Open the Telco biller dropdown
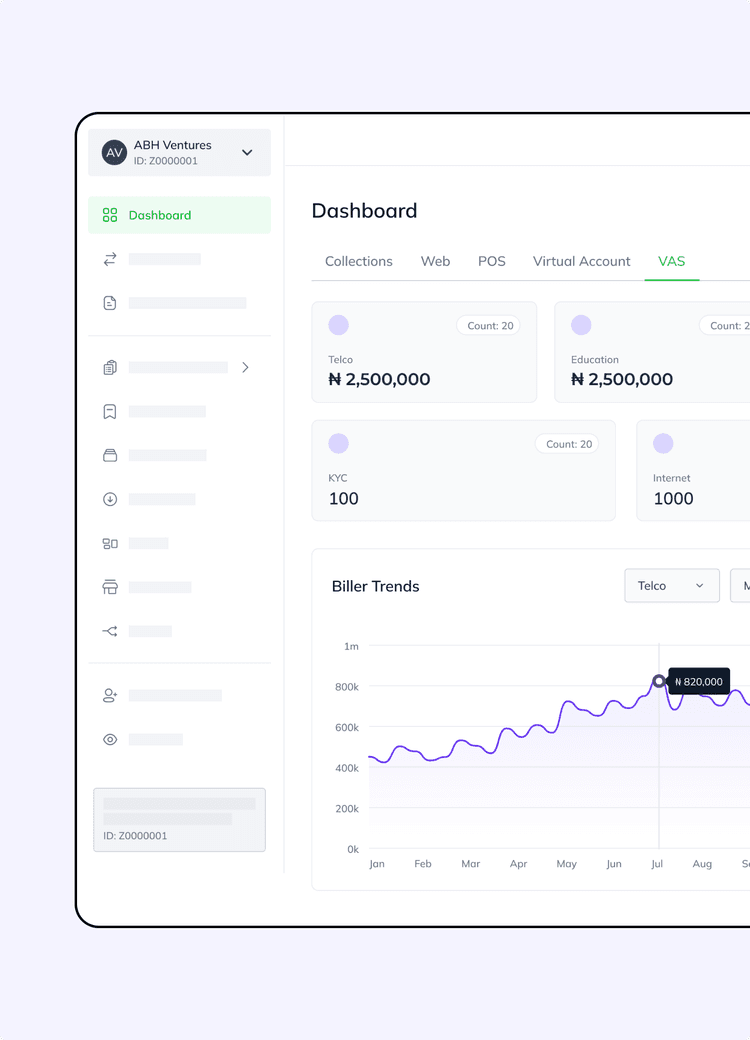The image size is (750, 1040). [671, 586]
